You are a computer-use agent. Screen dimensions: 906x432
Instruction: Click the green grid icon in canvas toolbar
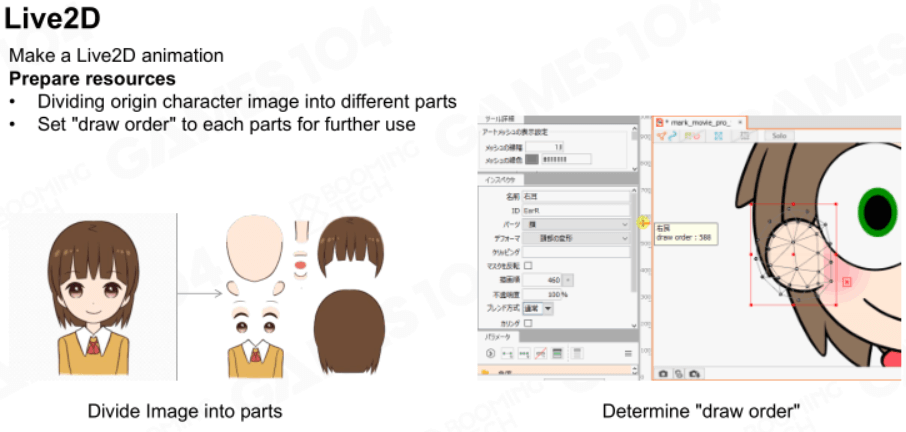pyautogui.click(x=687, y=136)
